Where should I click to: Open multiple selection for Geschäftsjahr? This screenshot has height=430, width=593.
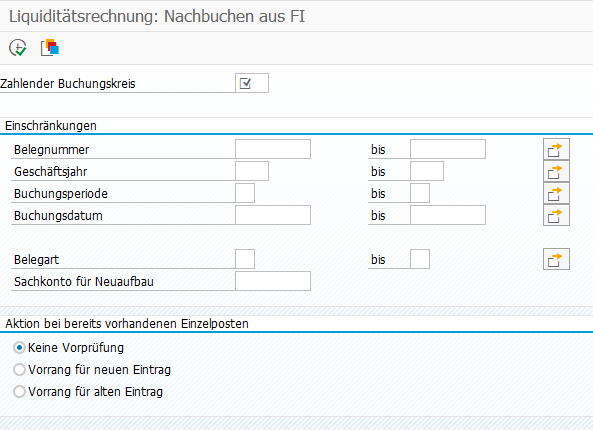pos(556,171)
